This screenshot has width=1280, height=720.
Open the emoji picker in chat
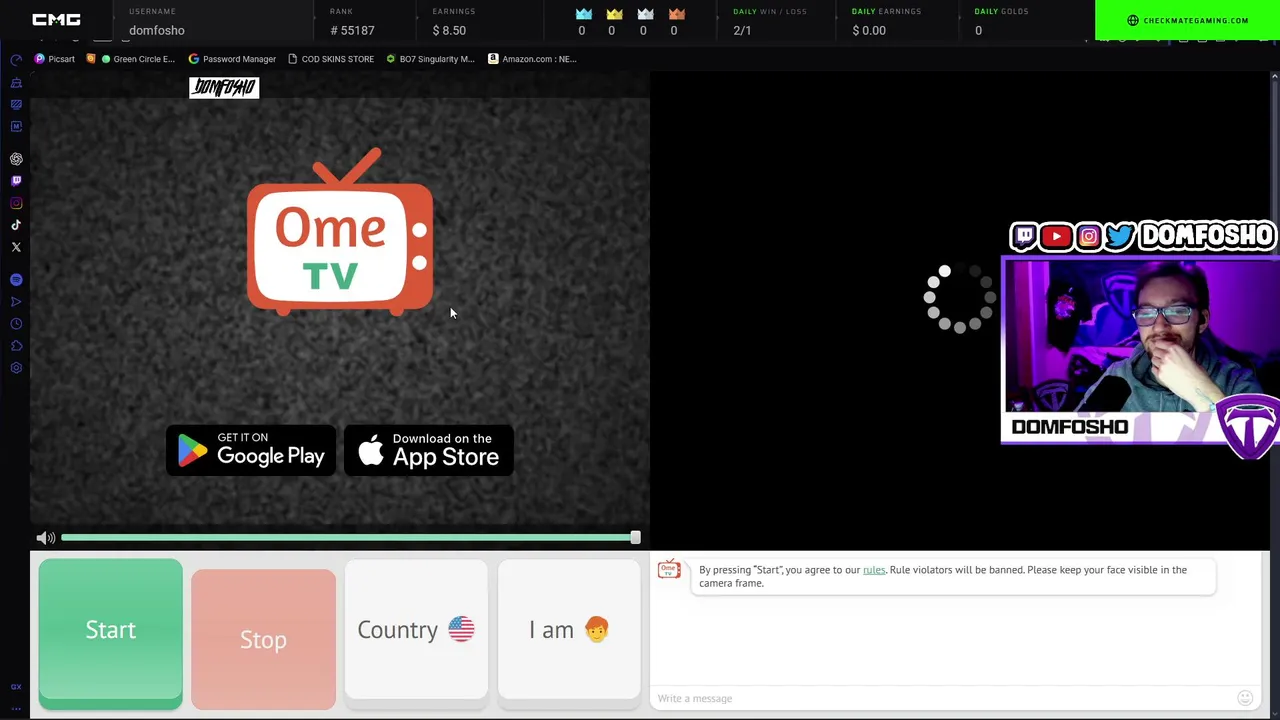click(x=1245, y=698)
